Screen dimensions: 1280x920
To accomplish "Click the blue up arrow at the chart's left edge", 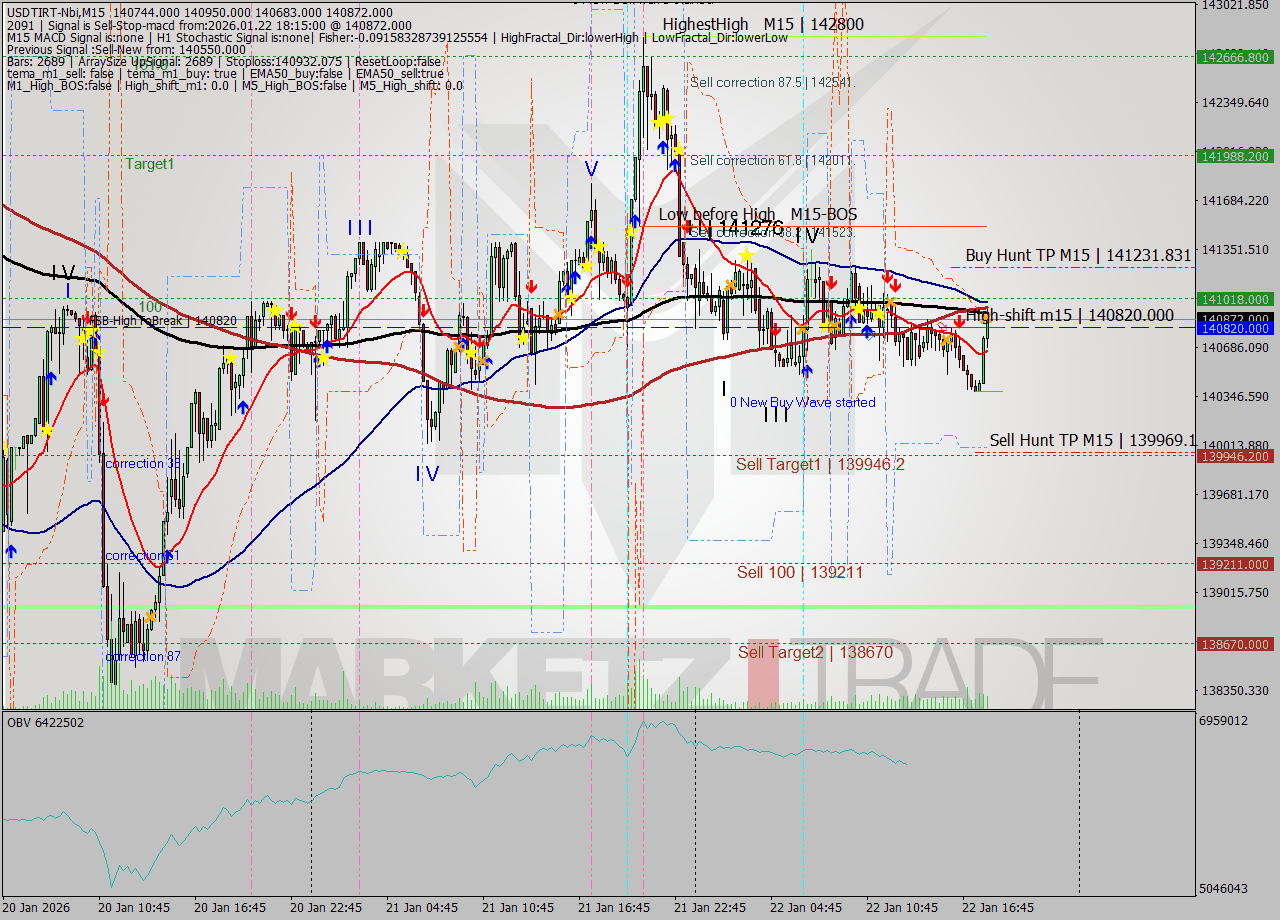I will [x=10, y=549].
